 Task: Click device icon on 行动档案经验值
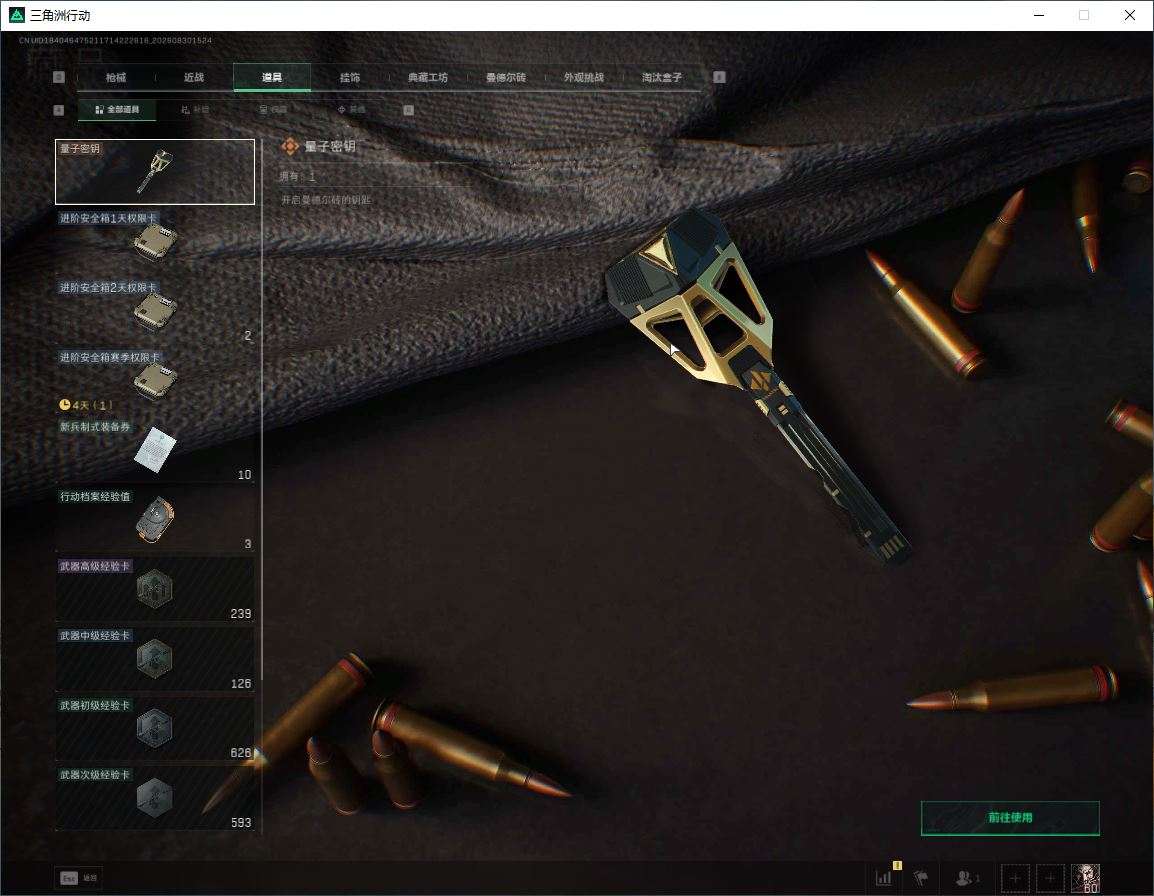click(x=155, y=520)
